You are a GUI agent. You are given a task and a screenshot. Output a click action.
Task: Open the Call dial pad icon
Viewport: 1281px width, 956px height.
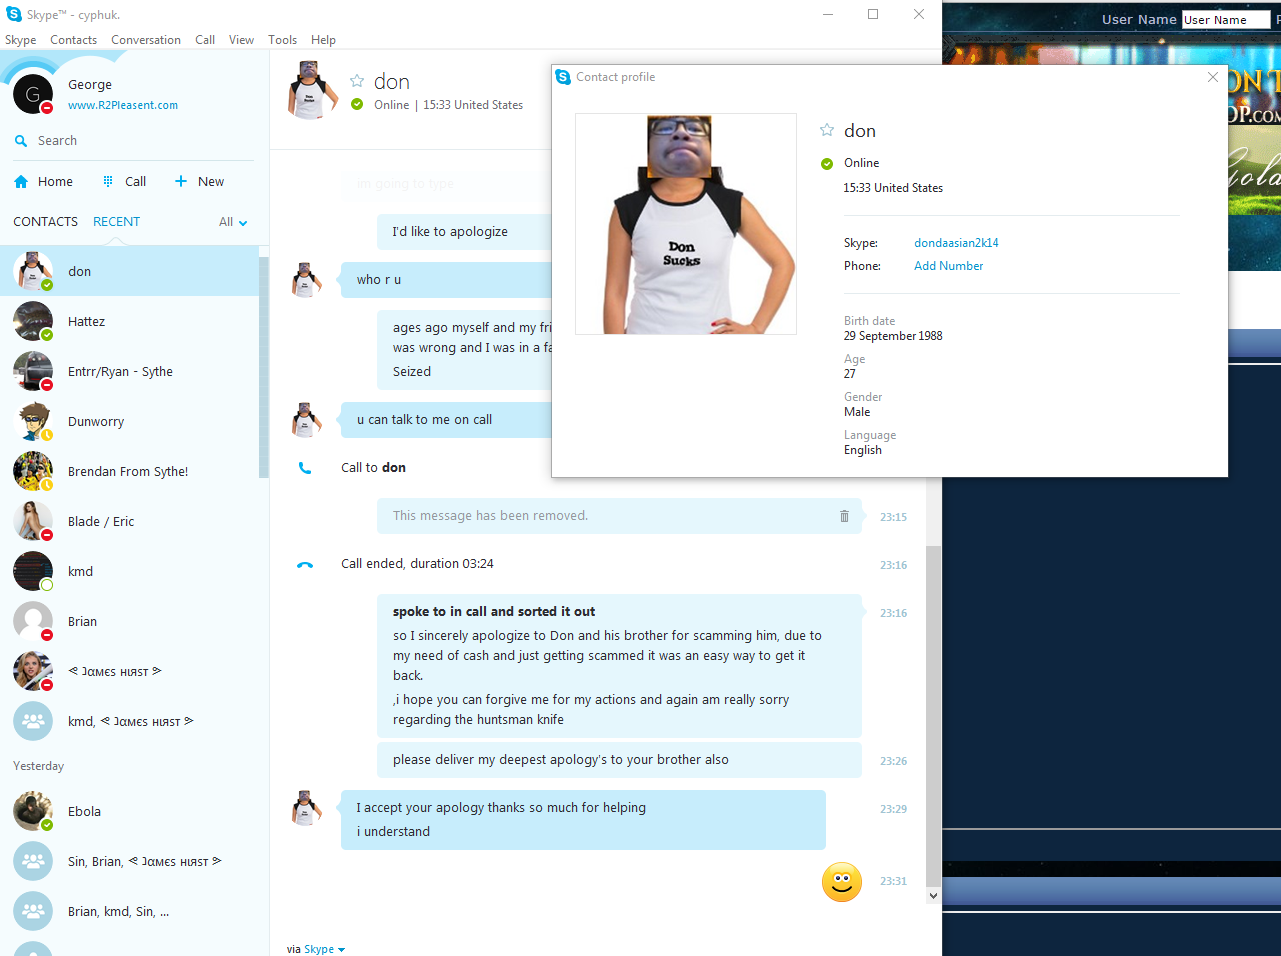tap(108, 182)
